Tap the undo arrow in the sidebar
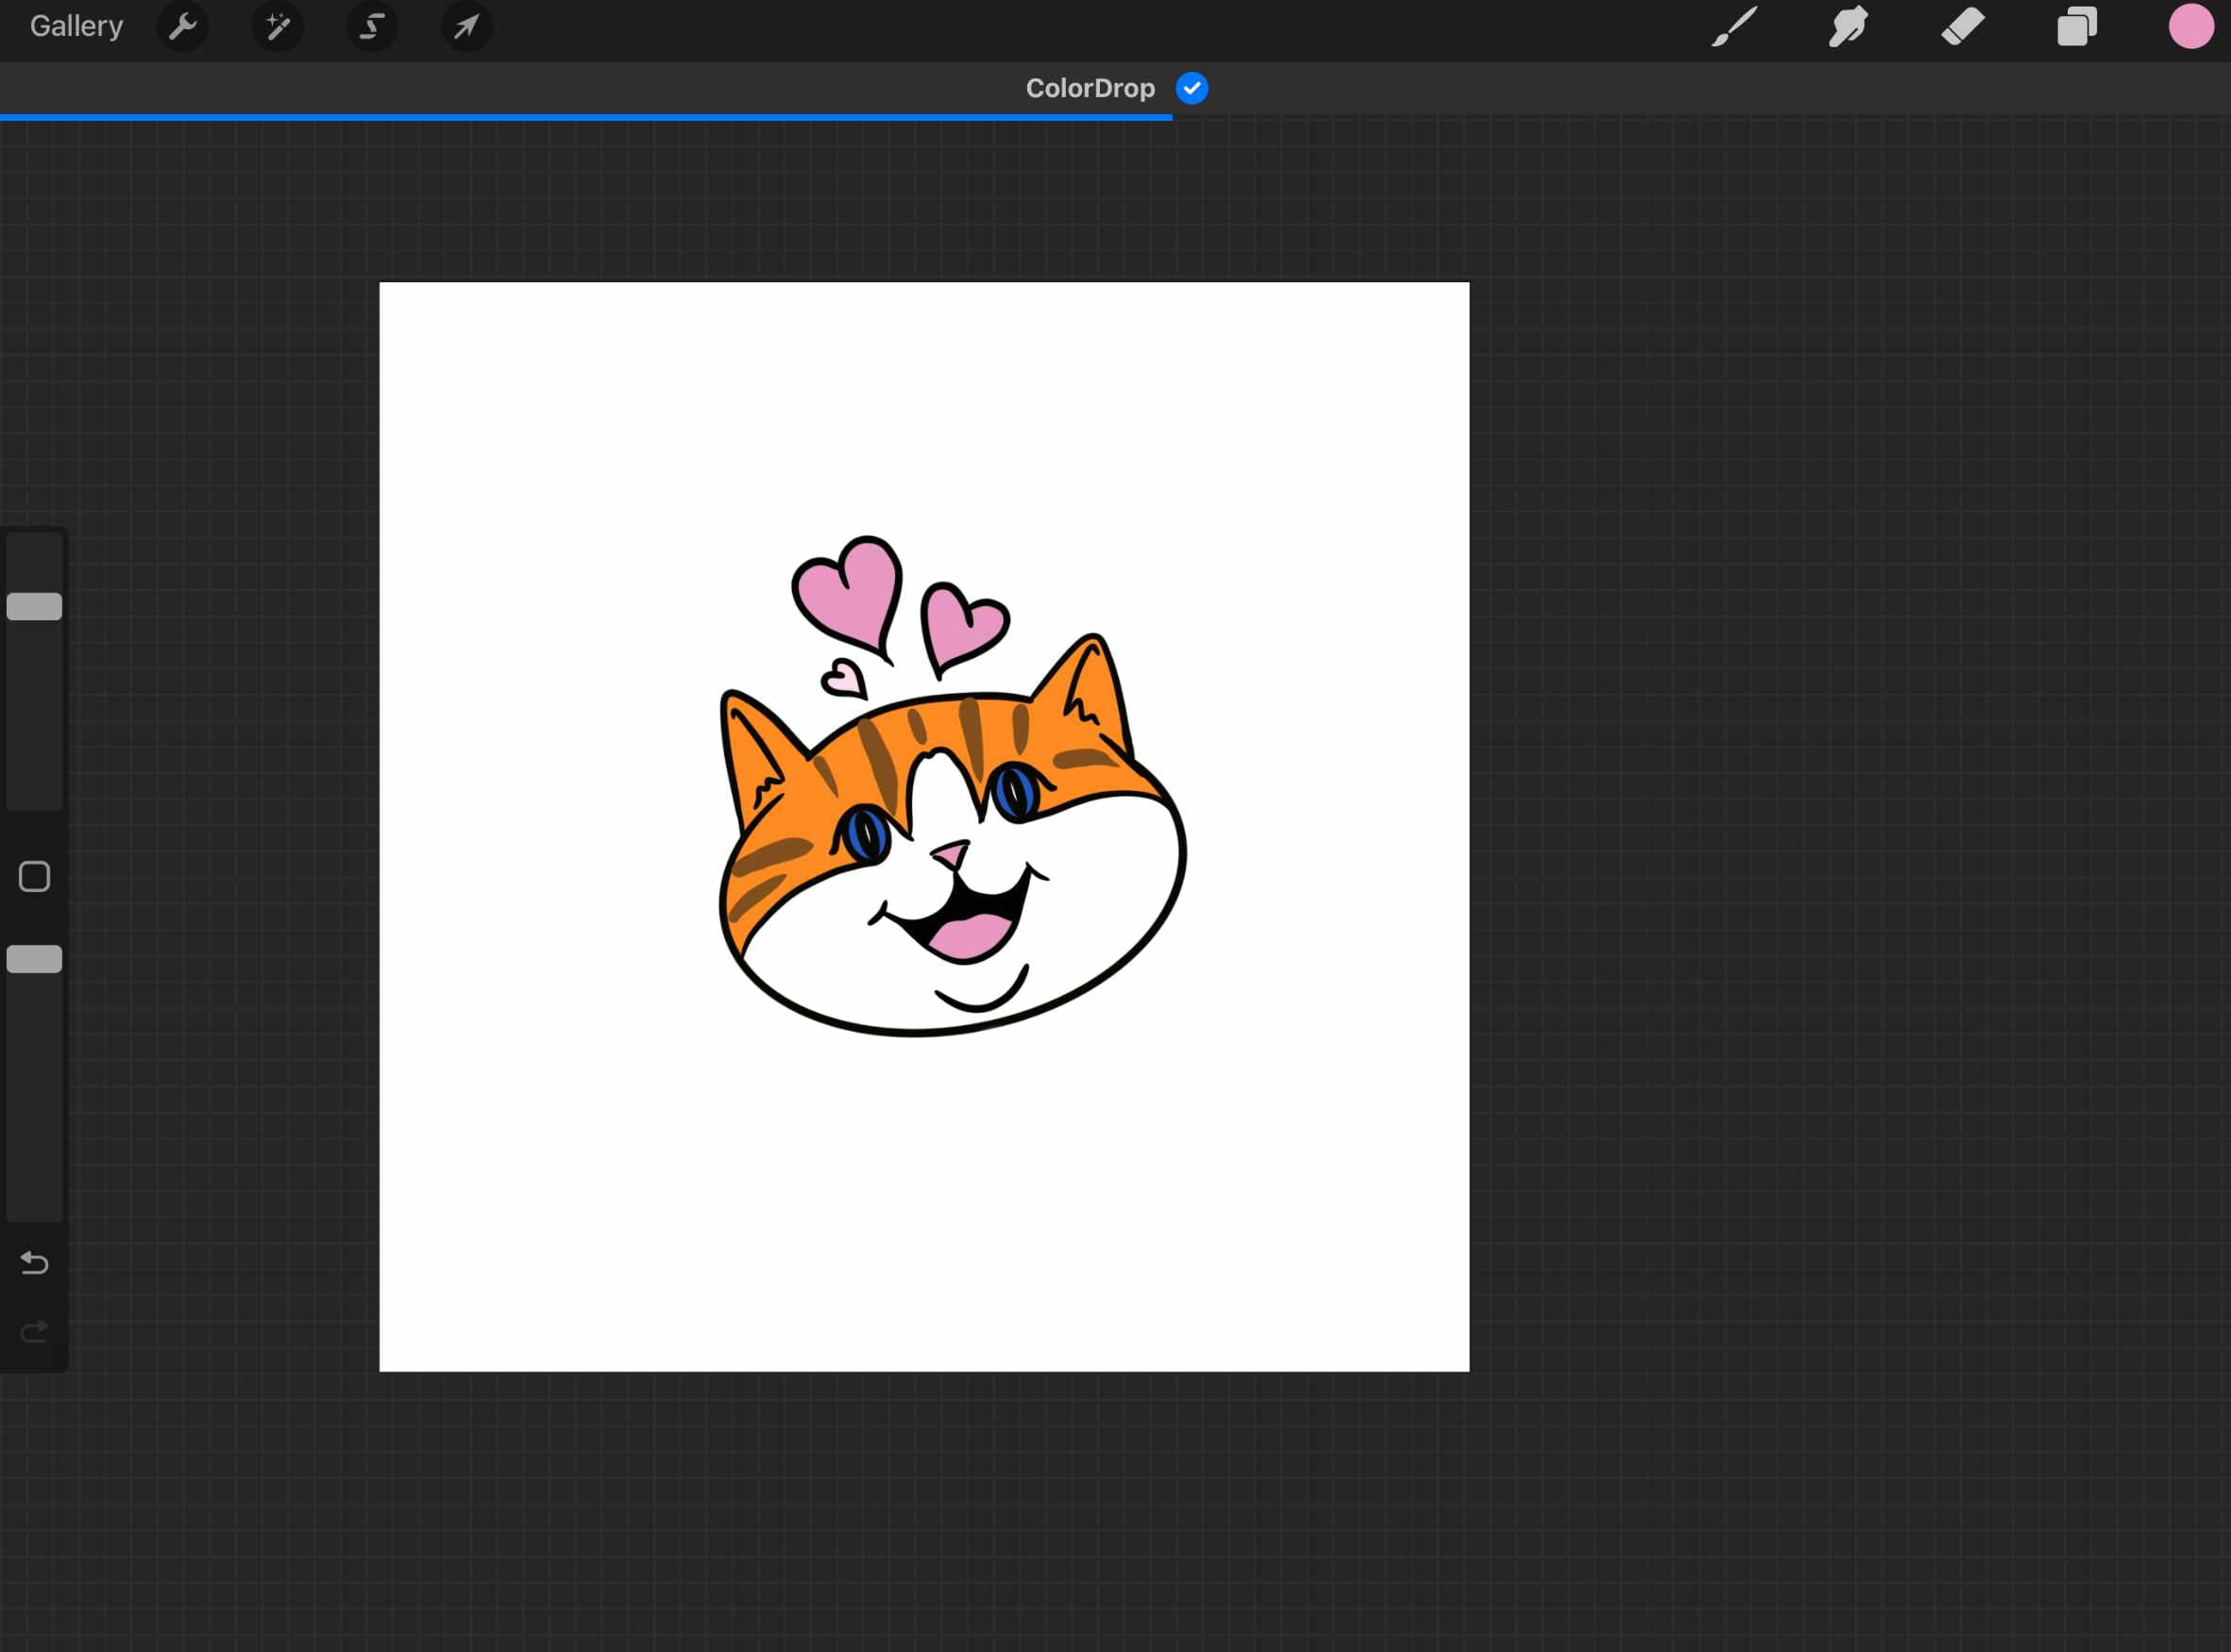The width and height of the screenshot is (2231, 1652). (x=34, y=1263)
